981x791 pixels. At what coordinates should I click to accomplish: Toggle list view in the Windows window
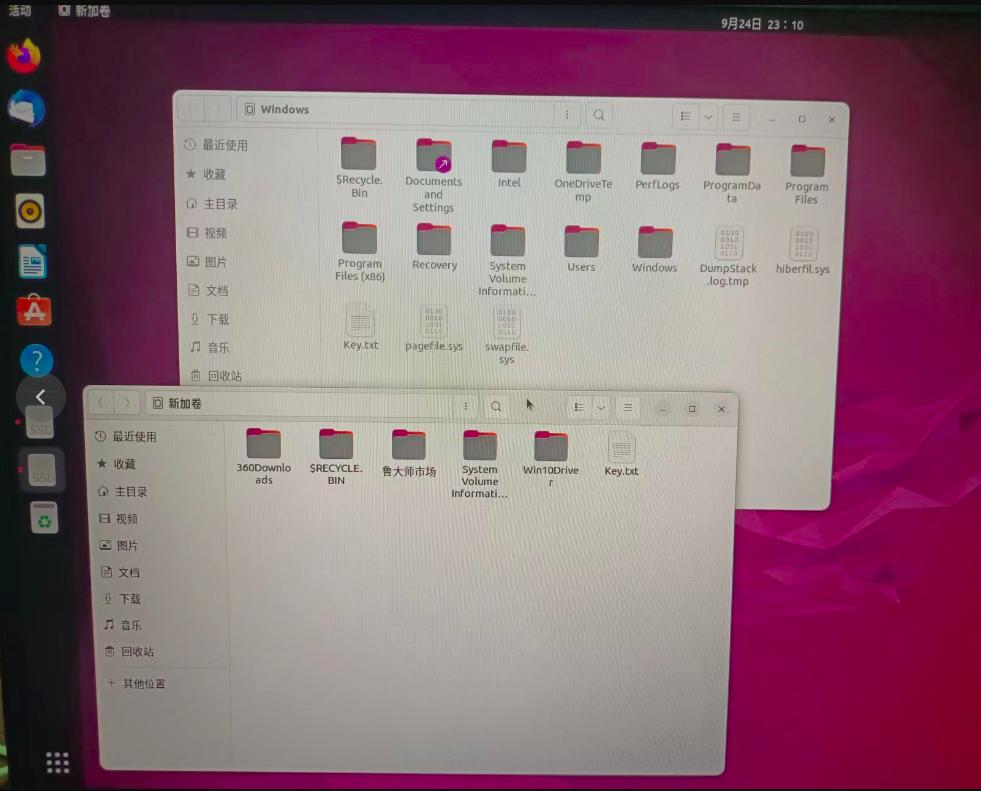pos(687,117)
